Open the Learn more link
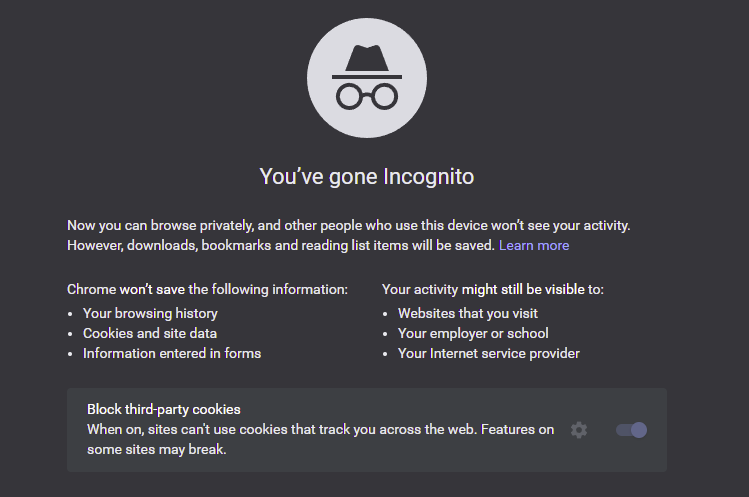This screenshot has height=497, width=749. (x=534, y=246)
